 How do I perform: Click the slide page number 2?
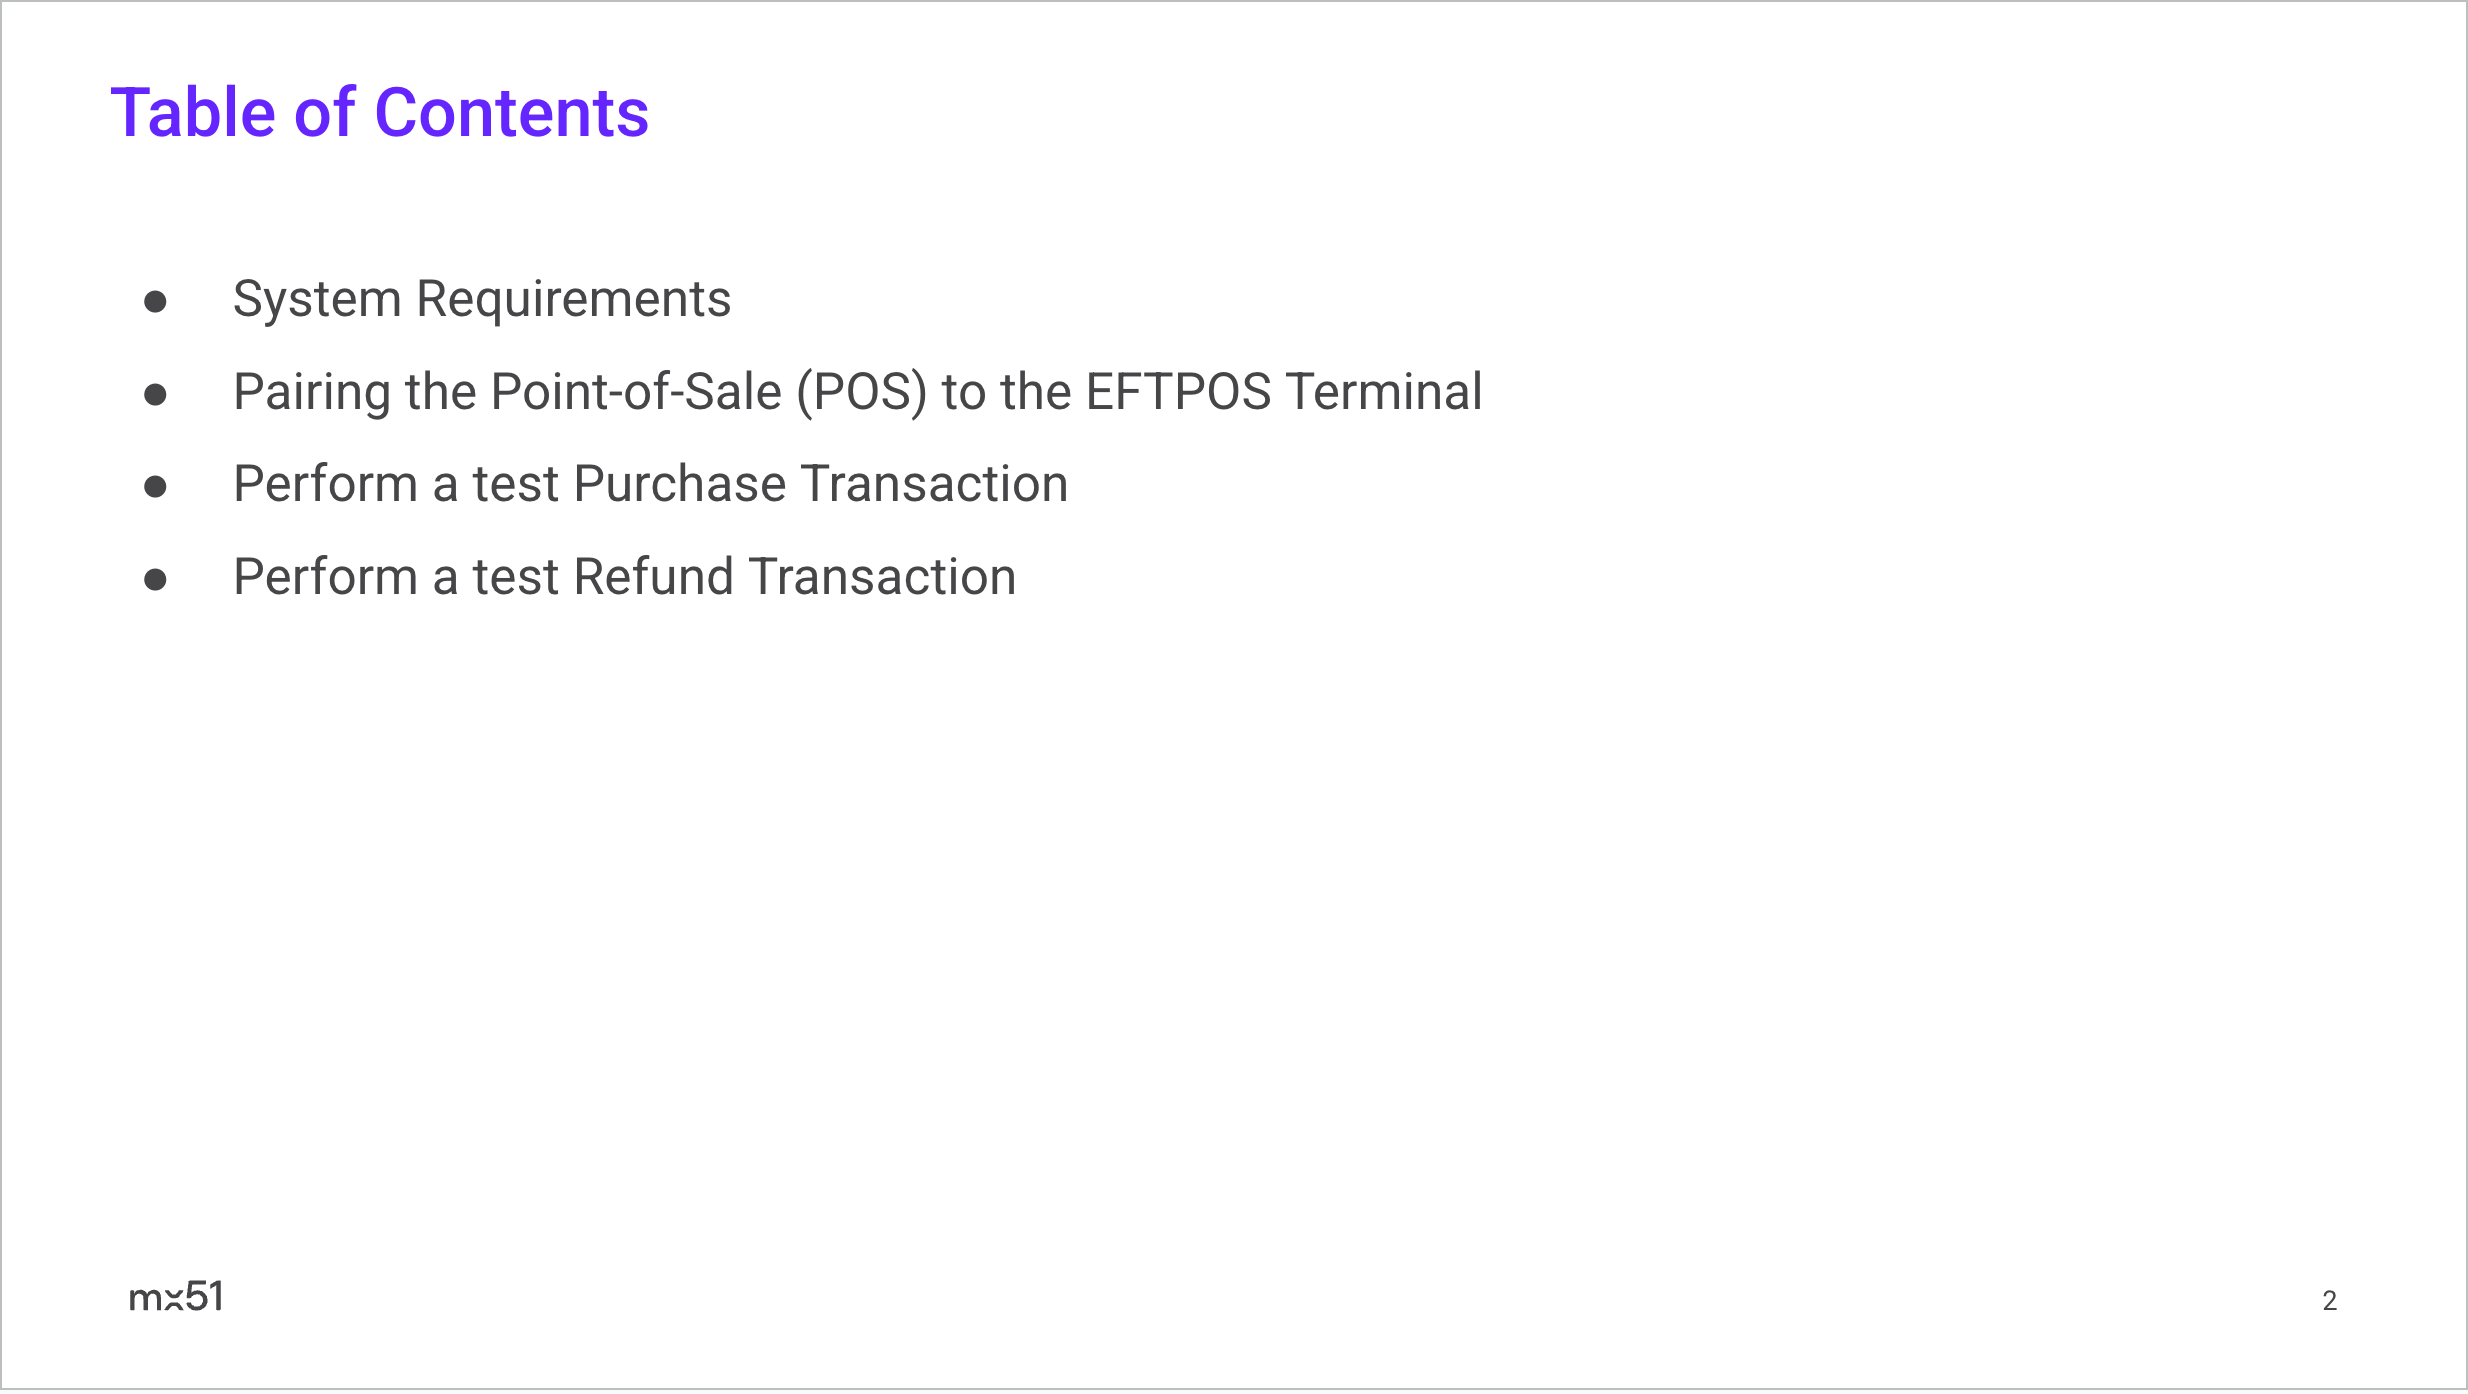click(2329, 1300)
